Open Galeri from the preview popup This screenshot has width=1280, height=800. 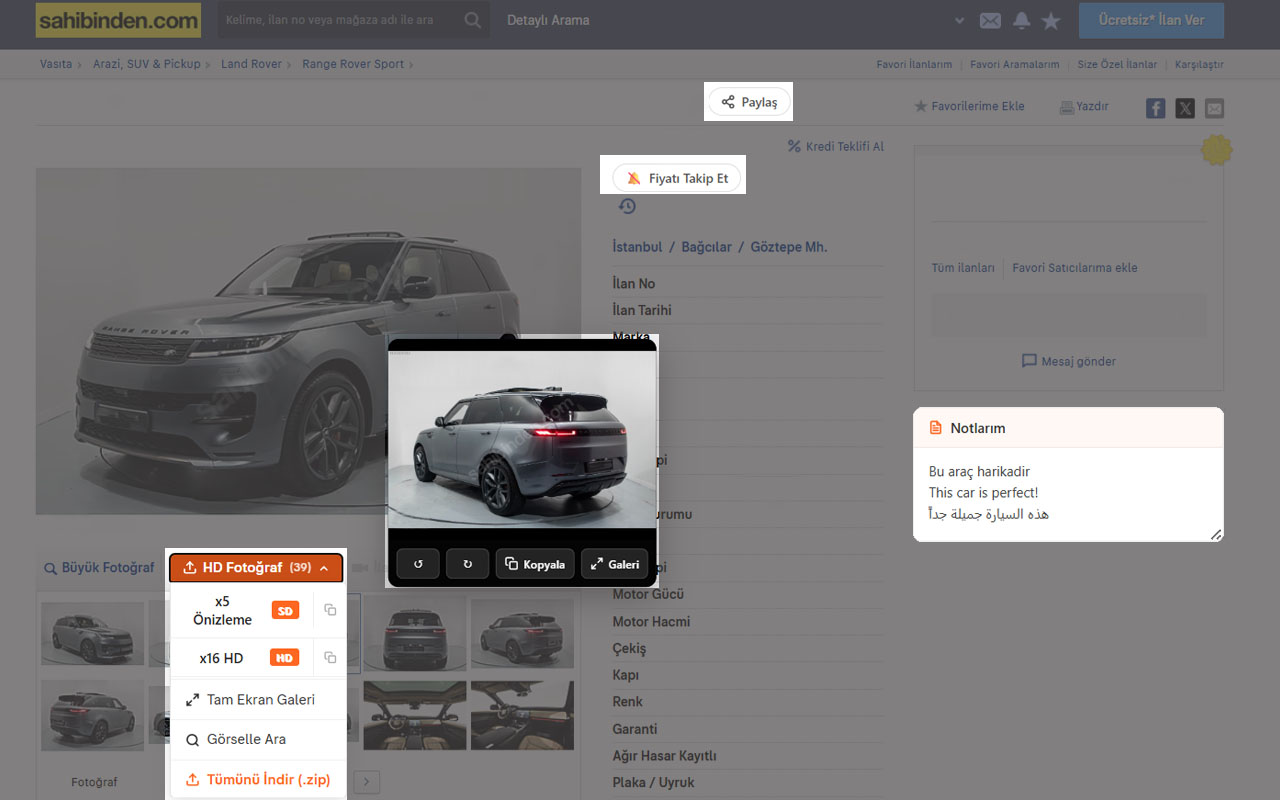click(615, 564)
